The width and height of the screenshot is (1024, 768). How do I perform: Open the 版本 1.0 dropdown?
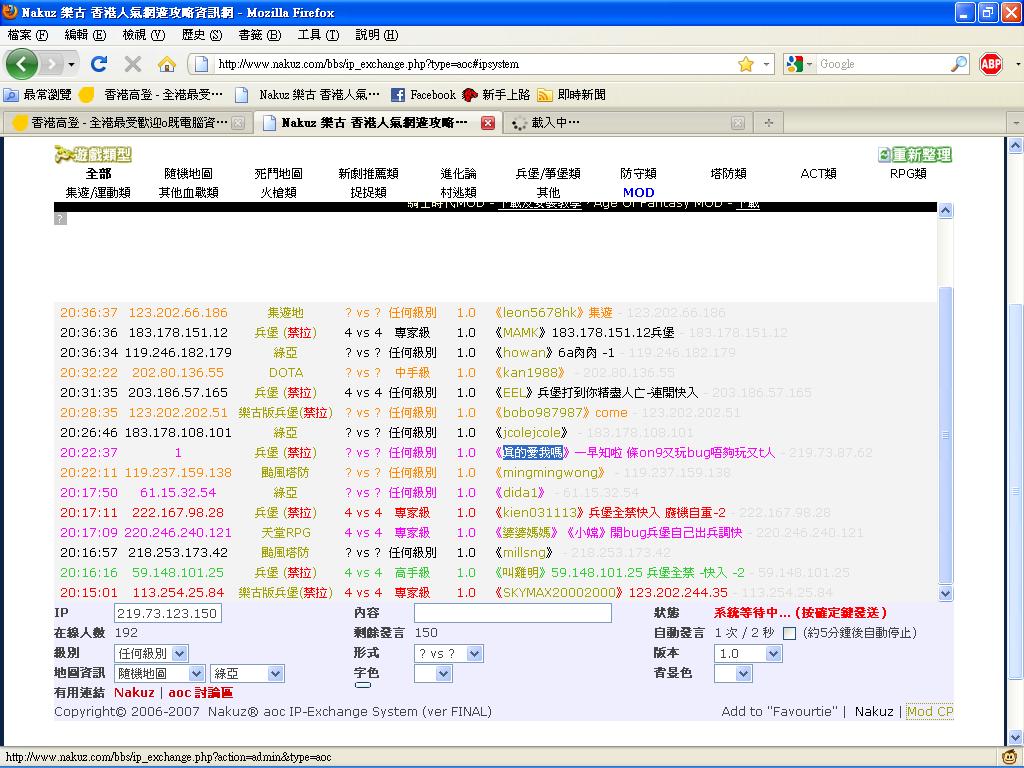(748, 653)
